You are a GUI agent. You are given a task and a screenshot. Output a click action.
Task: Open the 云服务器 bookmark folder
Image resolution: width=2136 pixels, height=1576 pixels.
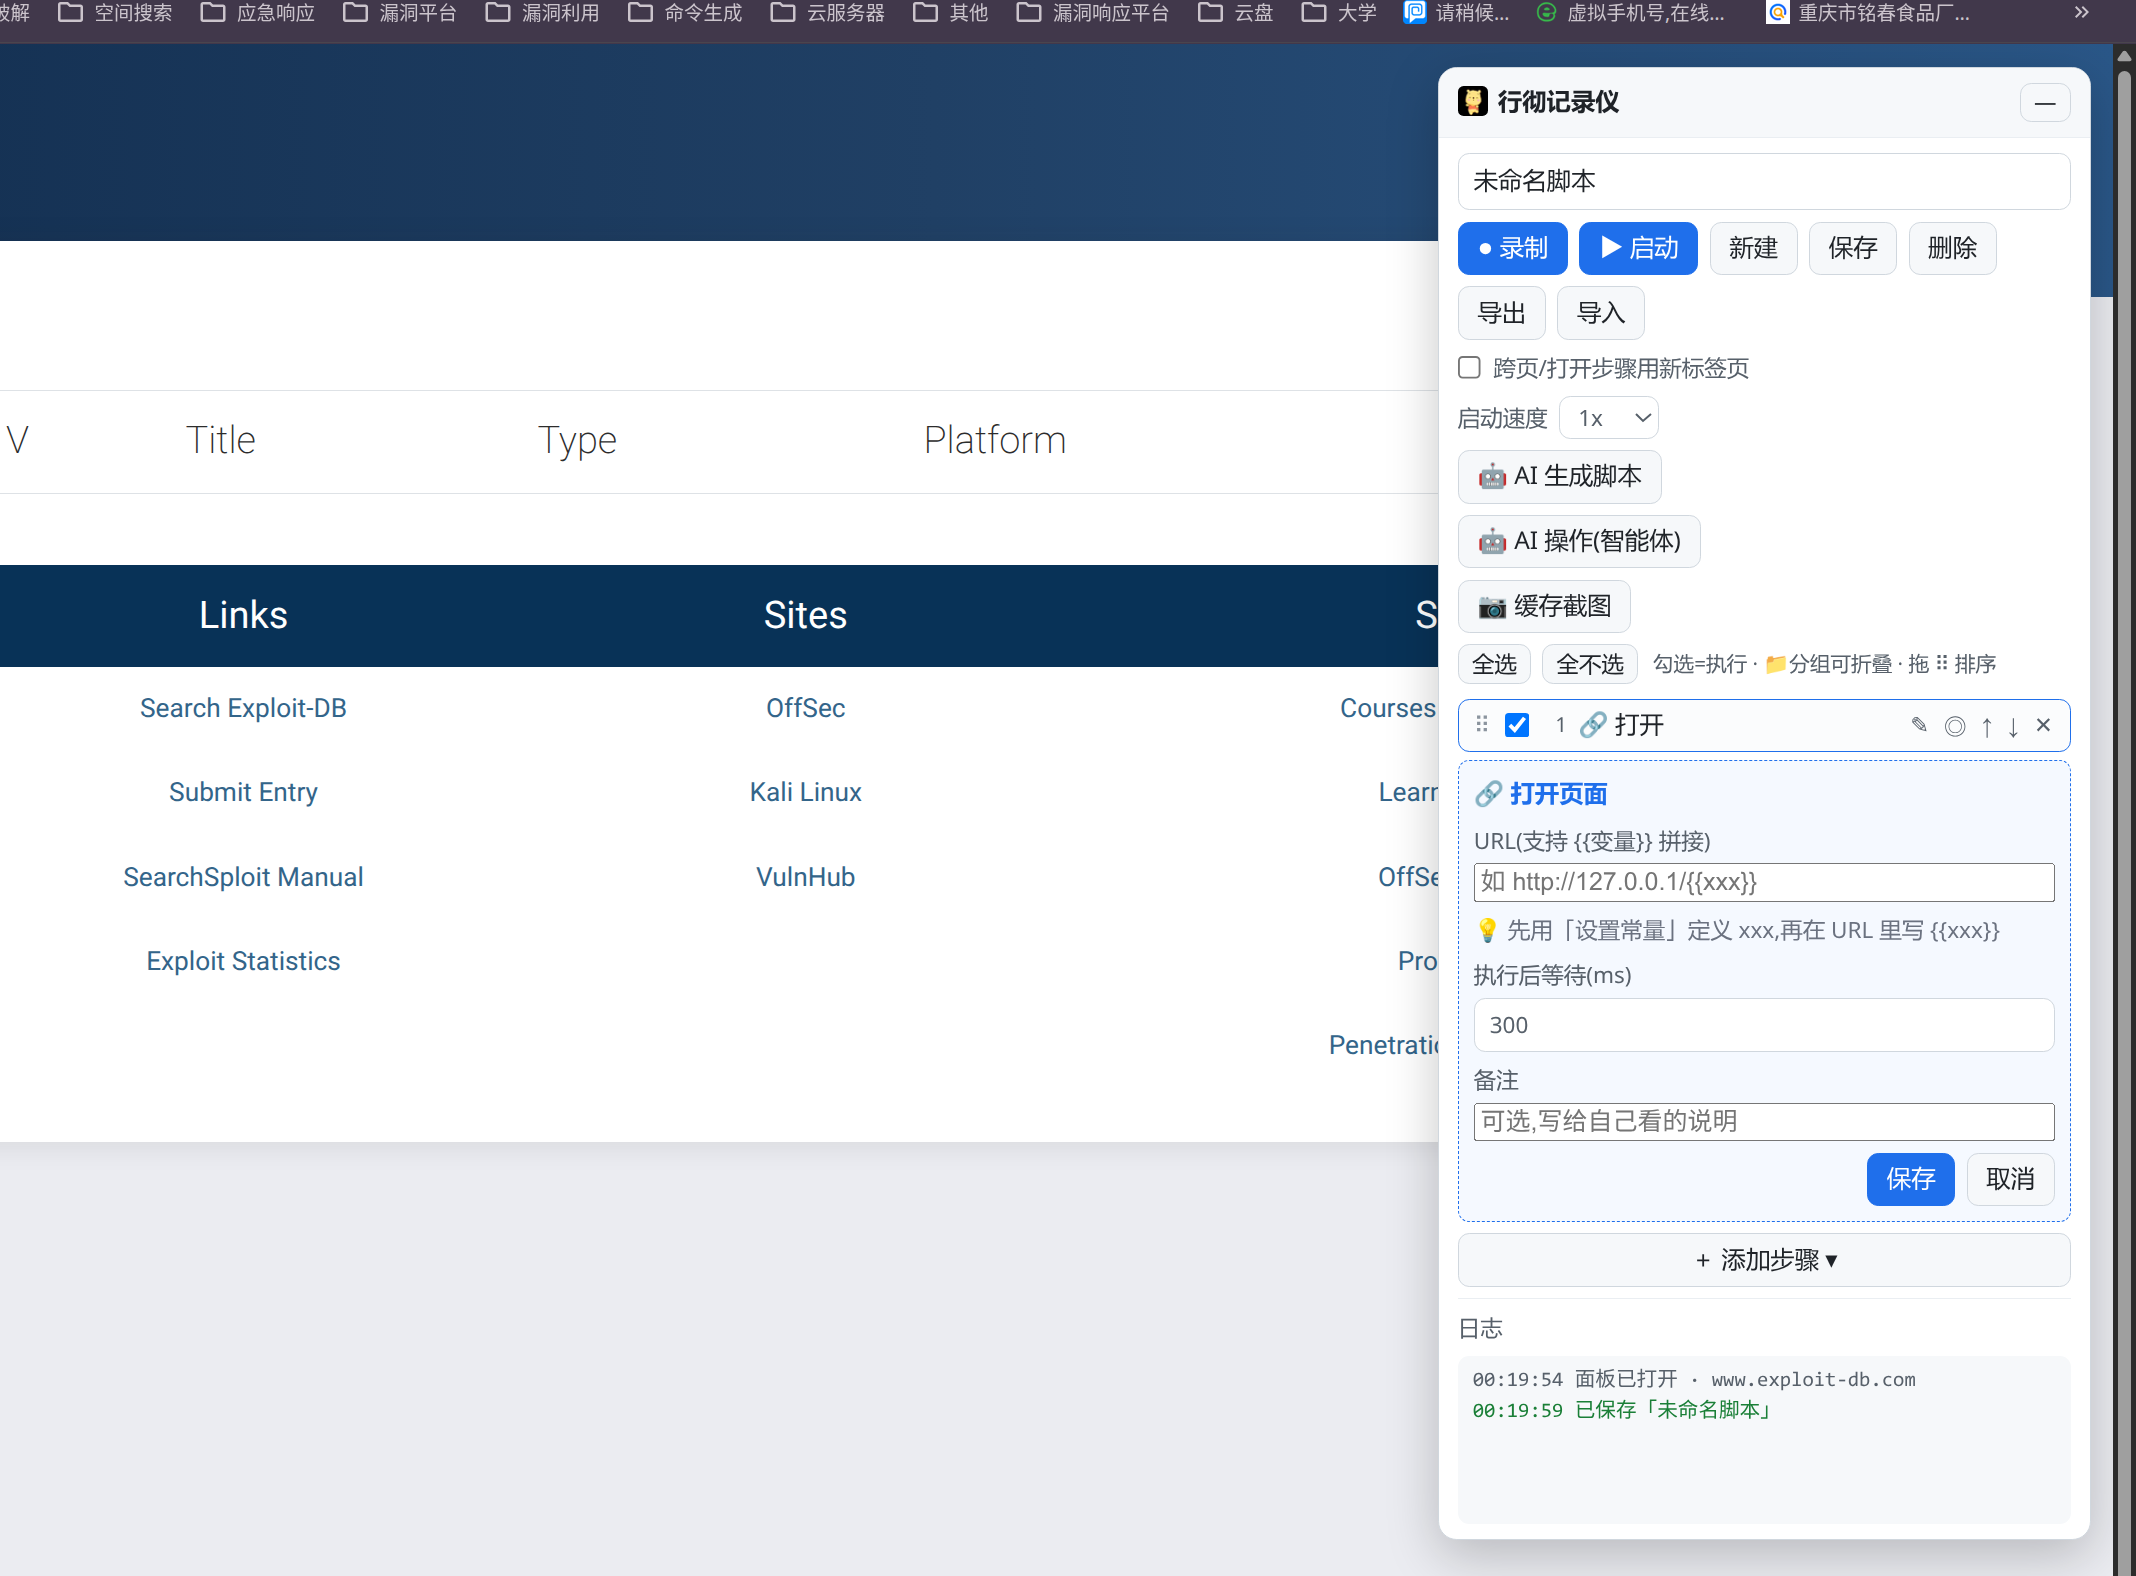827,13
